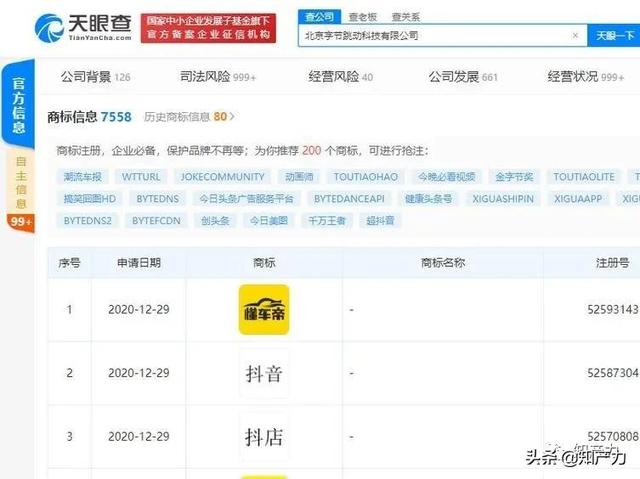Click the 今日头条广告服务平台 trademark tag
640x479 pixels.
246,199
